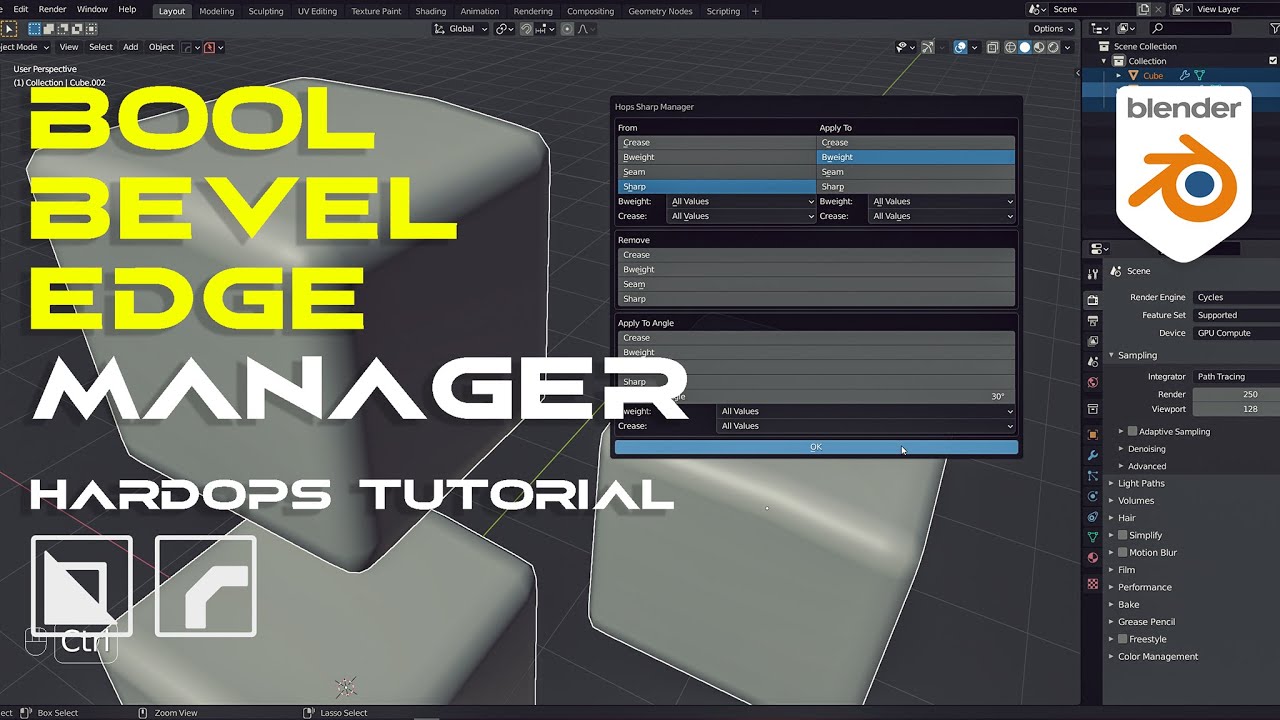Expand the Color Management panel
The height and width of the screenshot is (720, 1280).
coord(1157,656)
